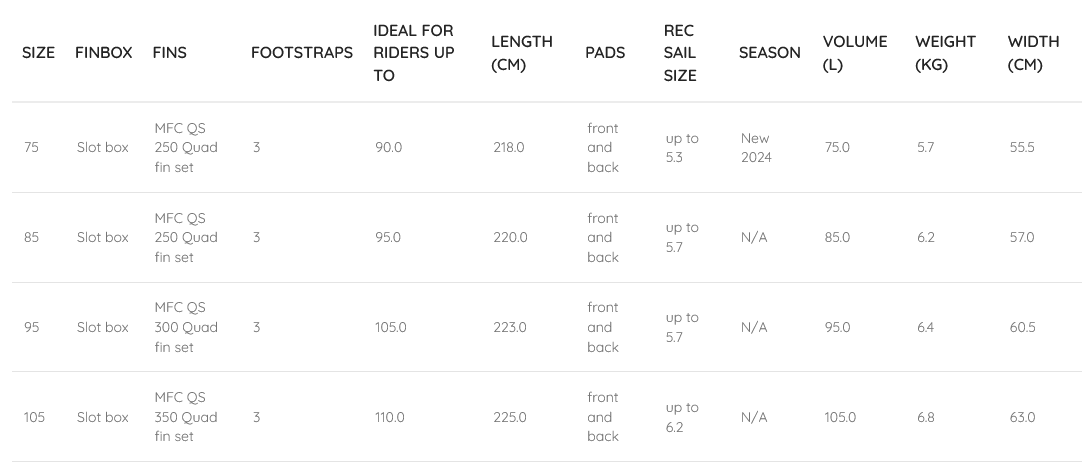This screenshot has width=1089, height=469.
Task: Click the FINBOX column header
Action: click(103, 53)
